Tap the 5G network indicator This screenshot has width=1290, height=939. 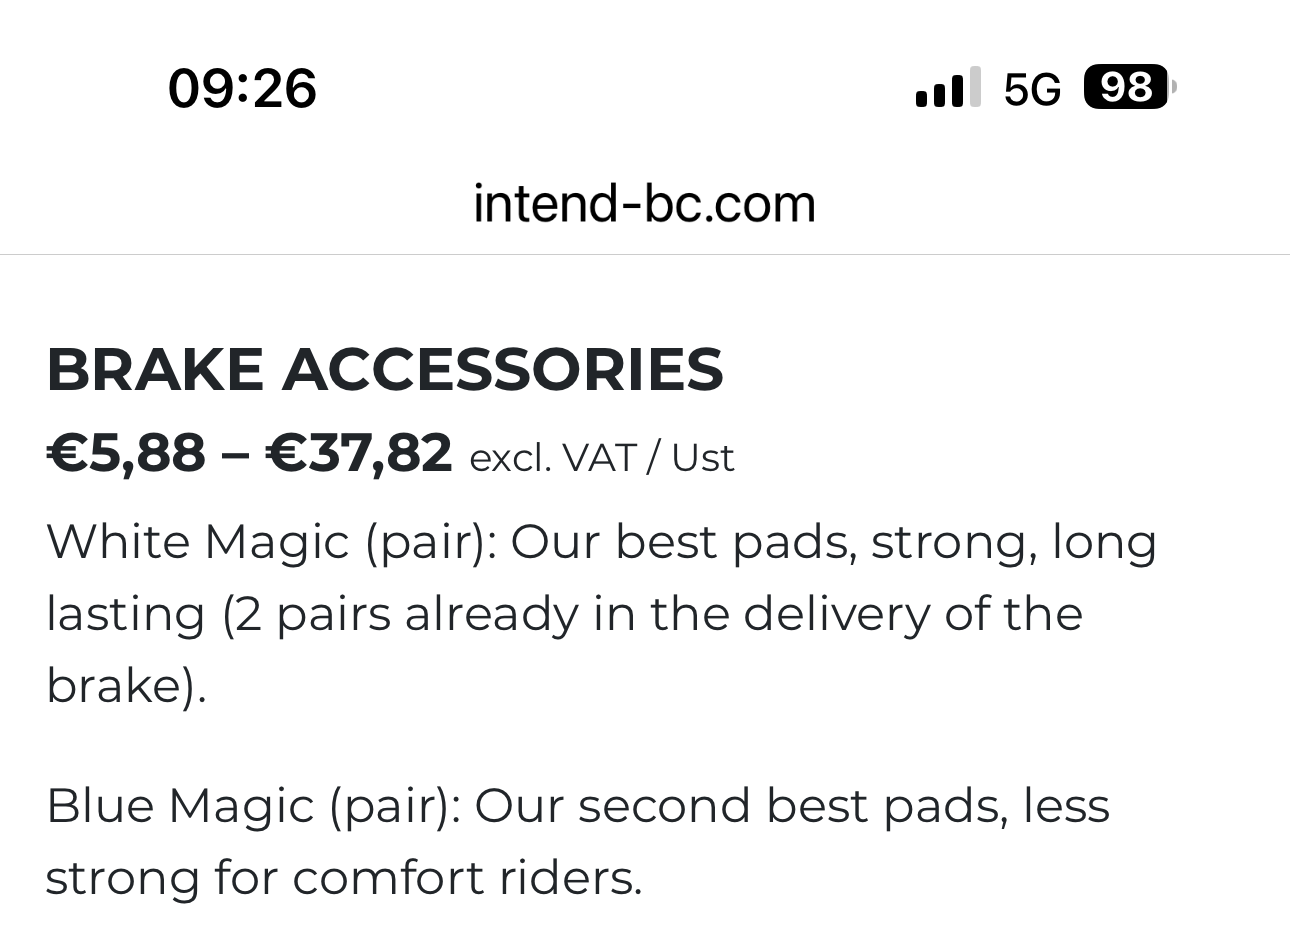point(1031,89)
